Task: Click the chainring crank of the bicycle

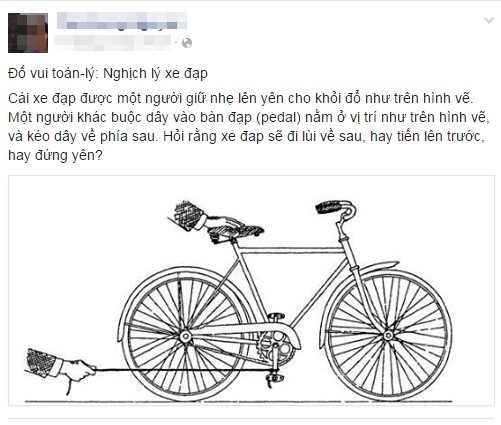Action: 276,347
